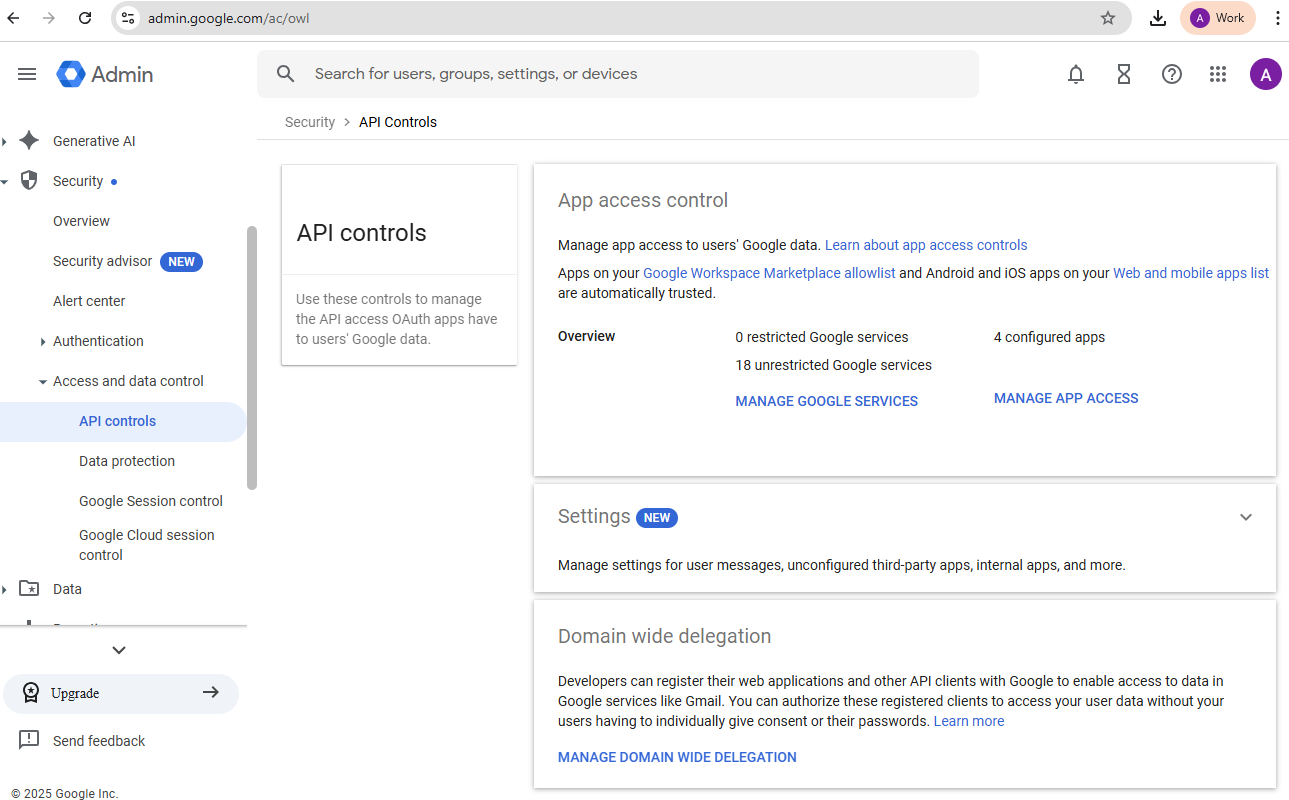Click Security breadcrumb link
Image resolution: width=1289 pixels, height=800 pixels.
[310, 122]
